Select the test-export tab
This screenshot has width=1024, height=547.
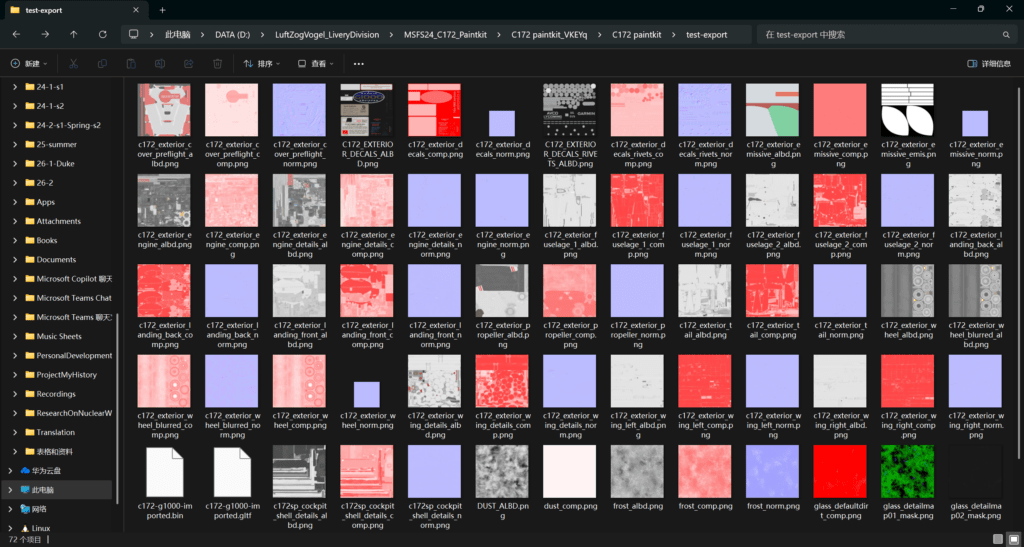(60, 9)
